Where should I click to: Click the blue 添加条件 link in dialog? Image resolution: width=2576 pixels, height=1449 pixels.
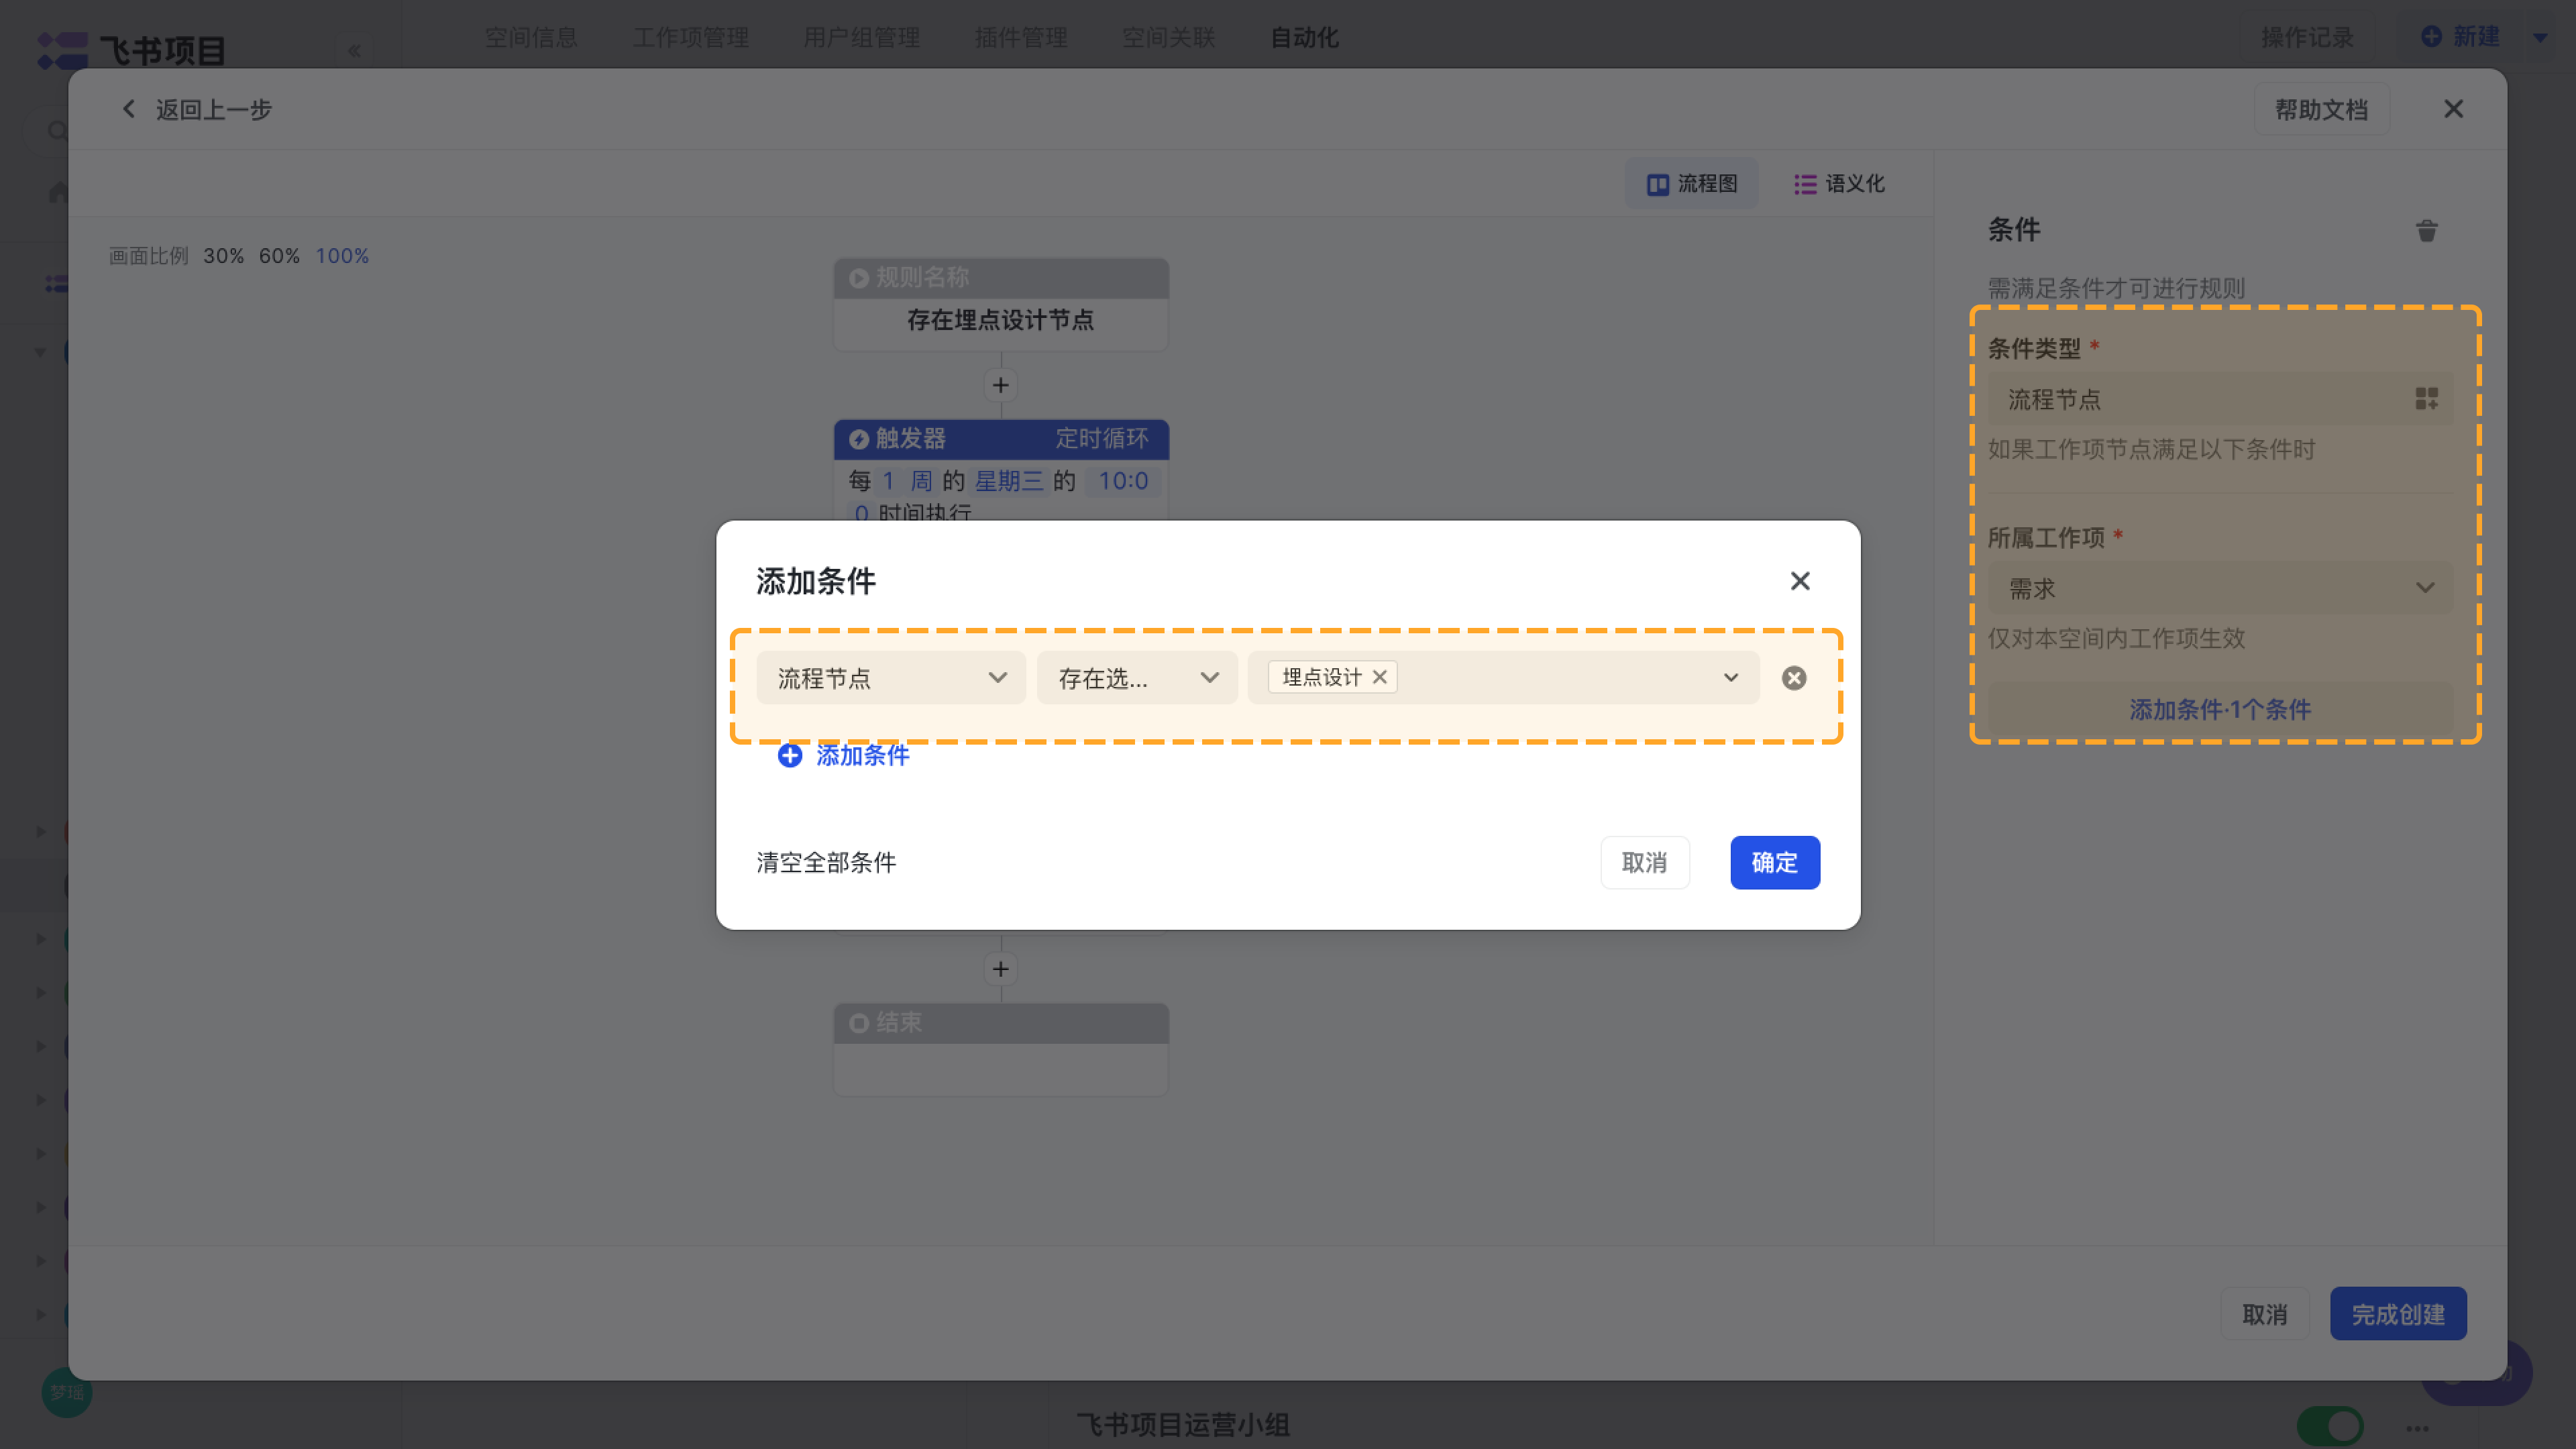click(x=863, y=755)
